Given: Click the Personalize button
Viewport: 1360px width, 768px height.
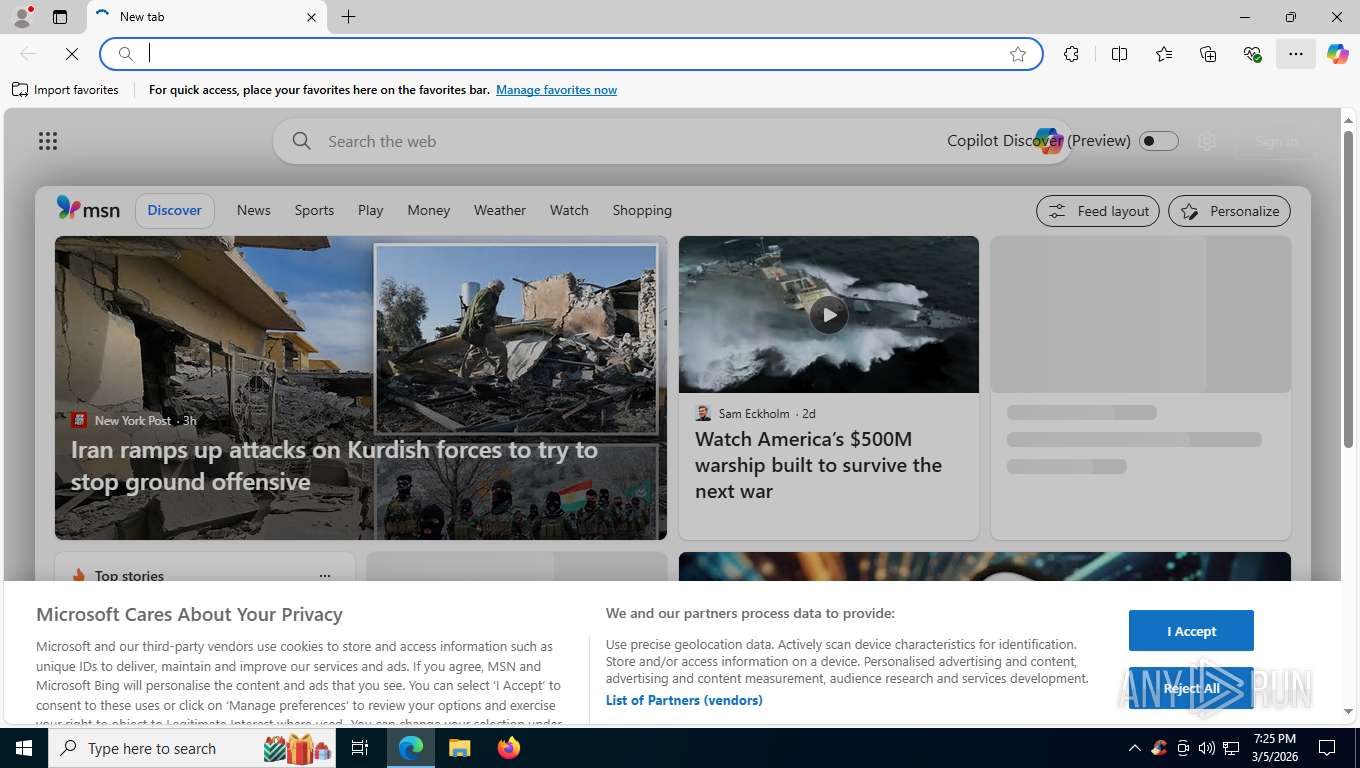Looking at the screenshot, I should pyautogui.click(x=1229, y=211).
